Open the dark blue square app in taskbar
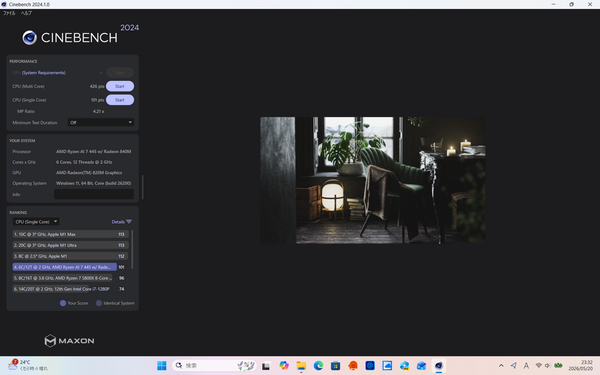600x375 pixels. [x=370, y=366]
